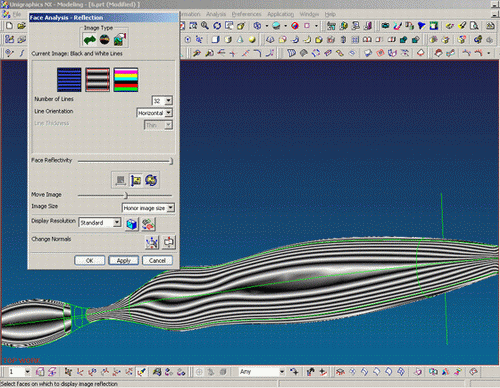
Task: Click the zoom magnifier toolbar icon
Action: pos(205,26)
